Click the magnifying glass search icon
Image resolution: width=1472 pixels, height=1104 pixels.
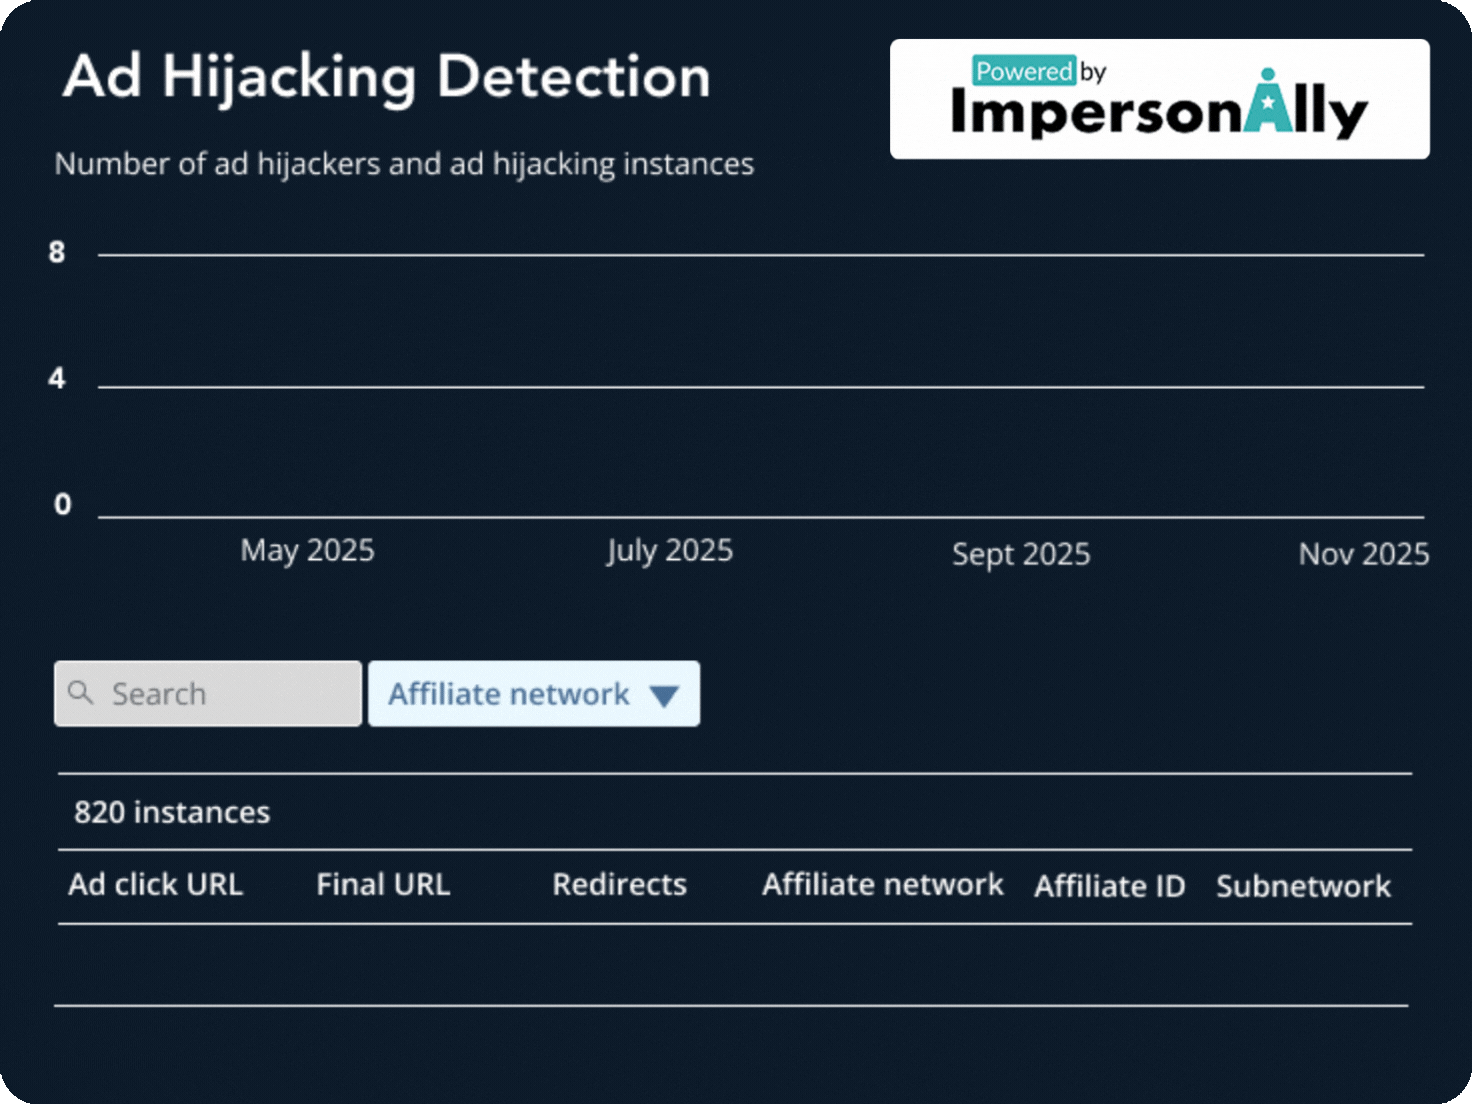coord(82,692)
